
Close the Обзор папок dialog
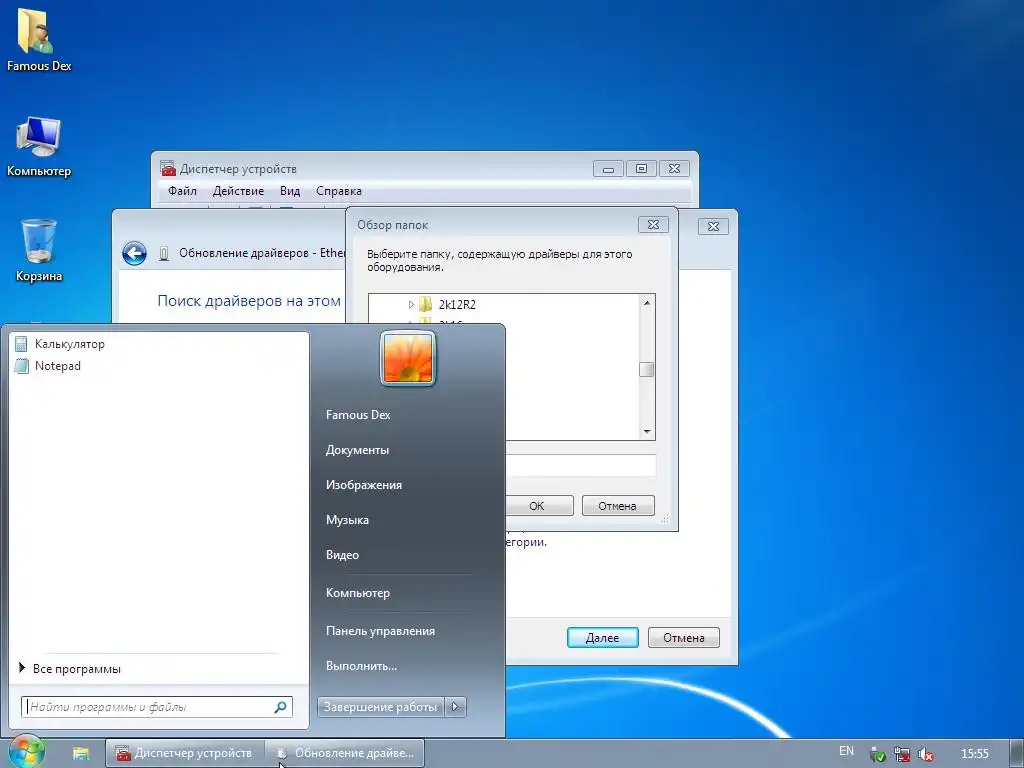[x=653, y=225]
